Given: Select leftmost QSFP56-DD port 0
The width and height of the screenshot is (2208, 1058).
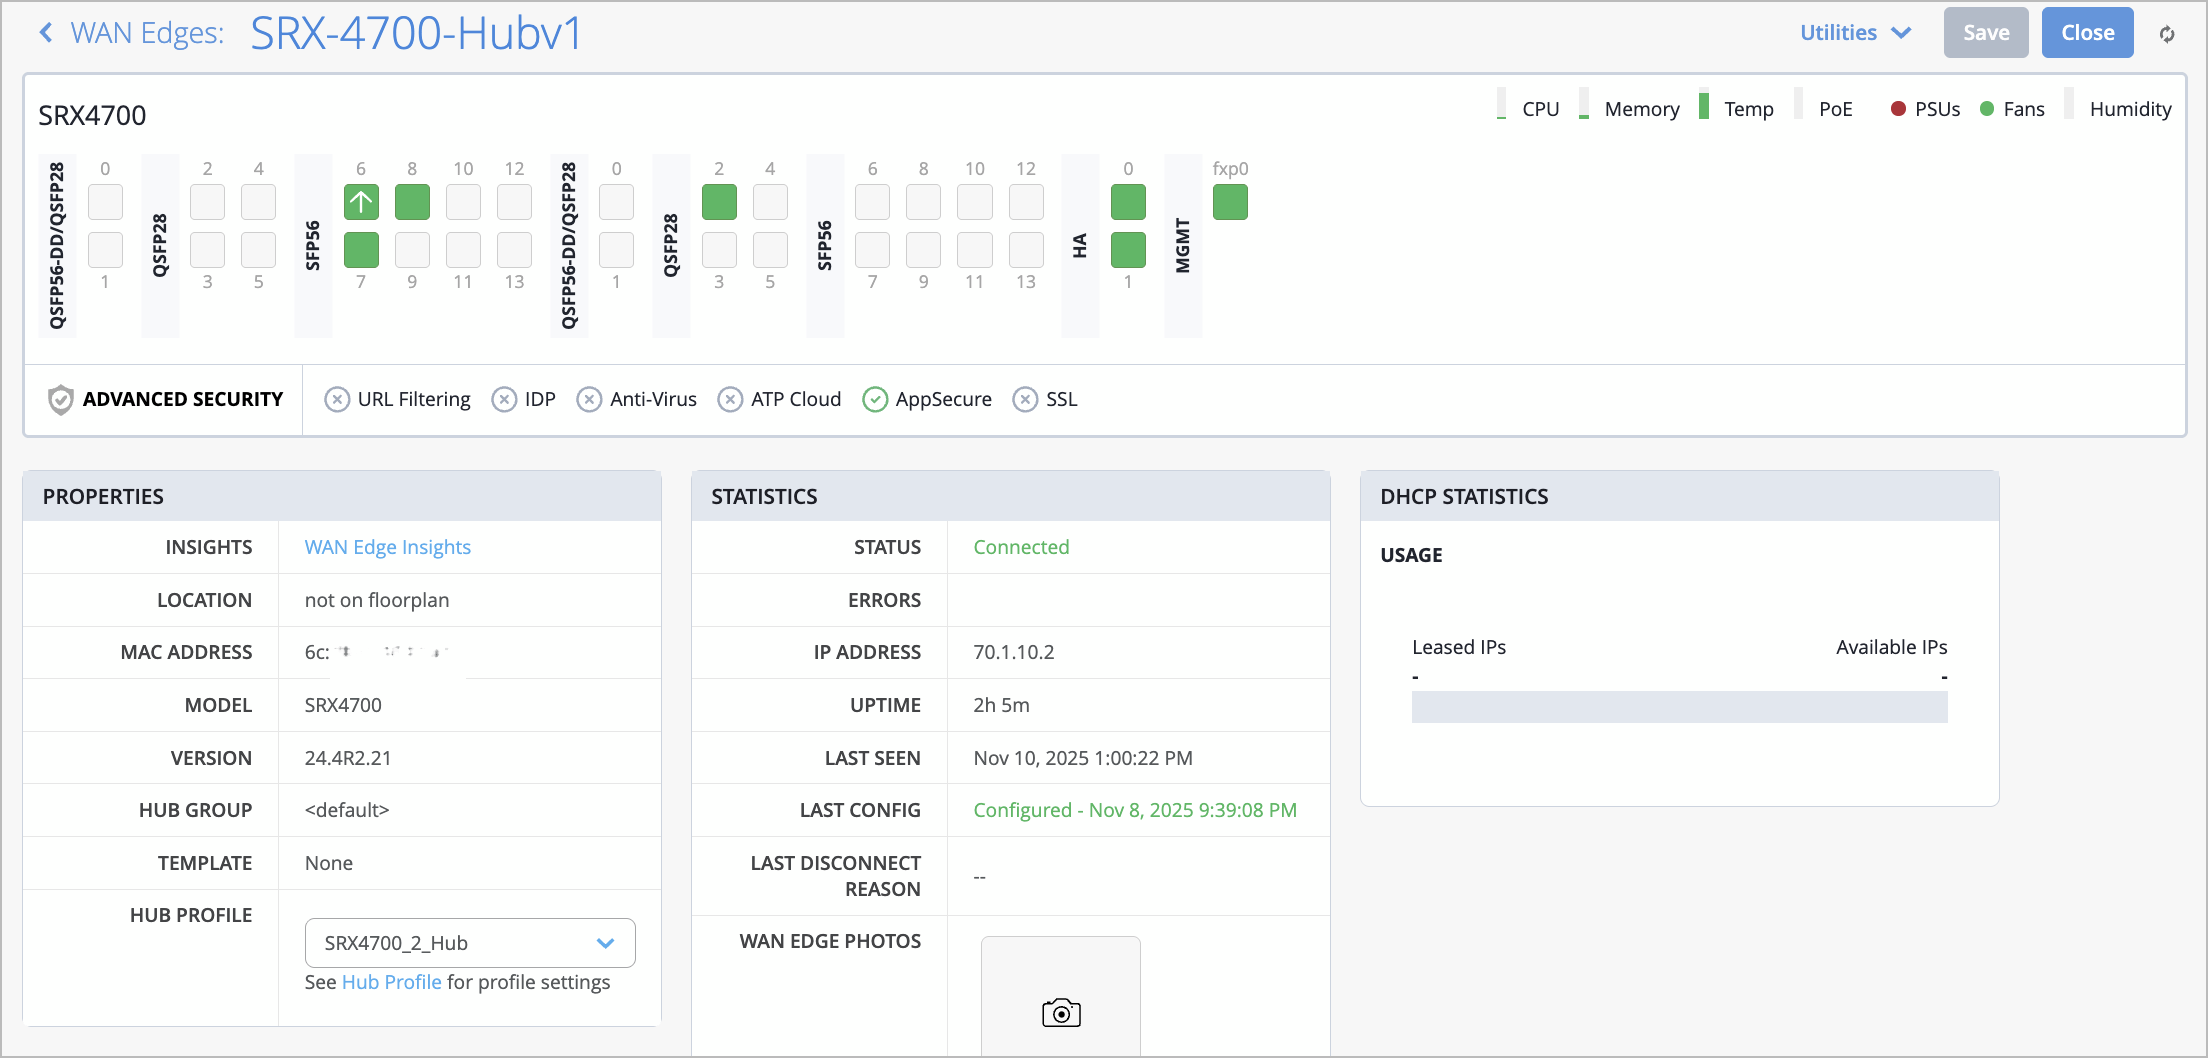Looking at the screenshot, I should click(105, 202).
